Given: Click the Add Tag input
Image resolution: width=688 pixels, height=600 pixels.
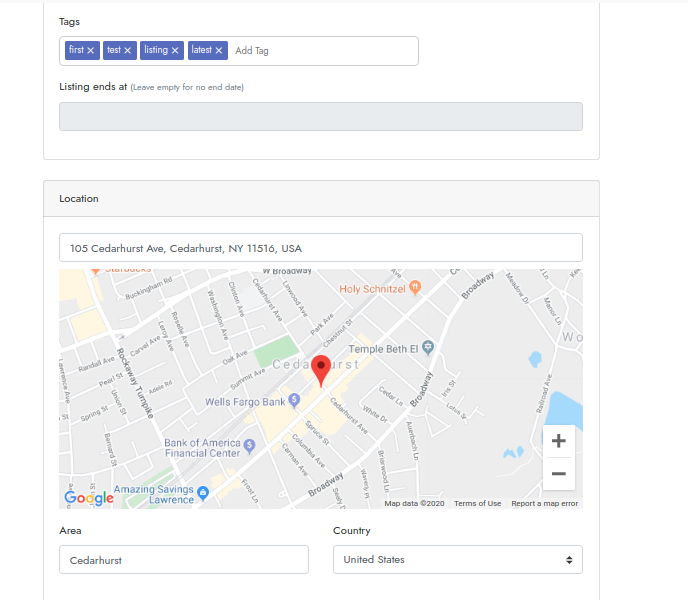Looking at the screenshot, I should pos(324,51).
